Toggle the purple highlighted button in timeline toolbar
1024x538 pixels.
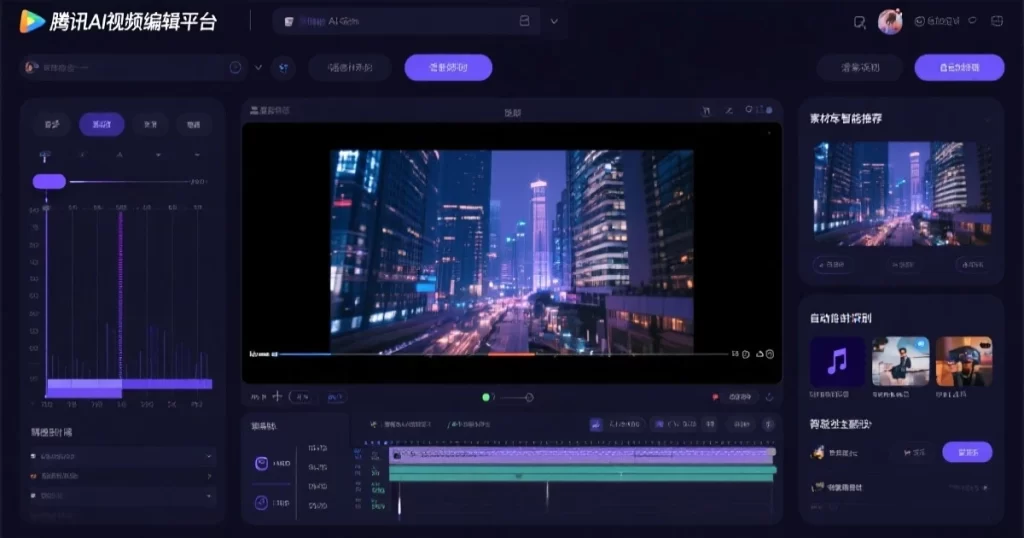pos(596,424)
